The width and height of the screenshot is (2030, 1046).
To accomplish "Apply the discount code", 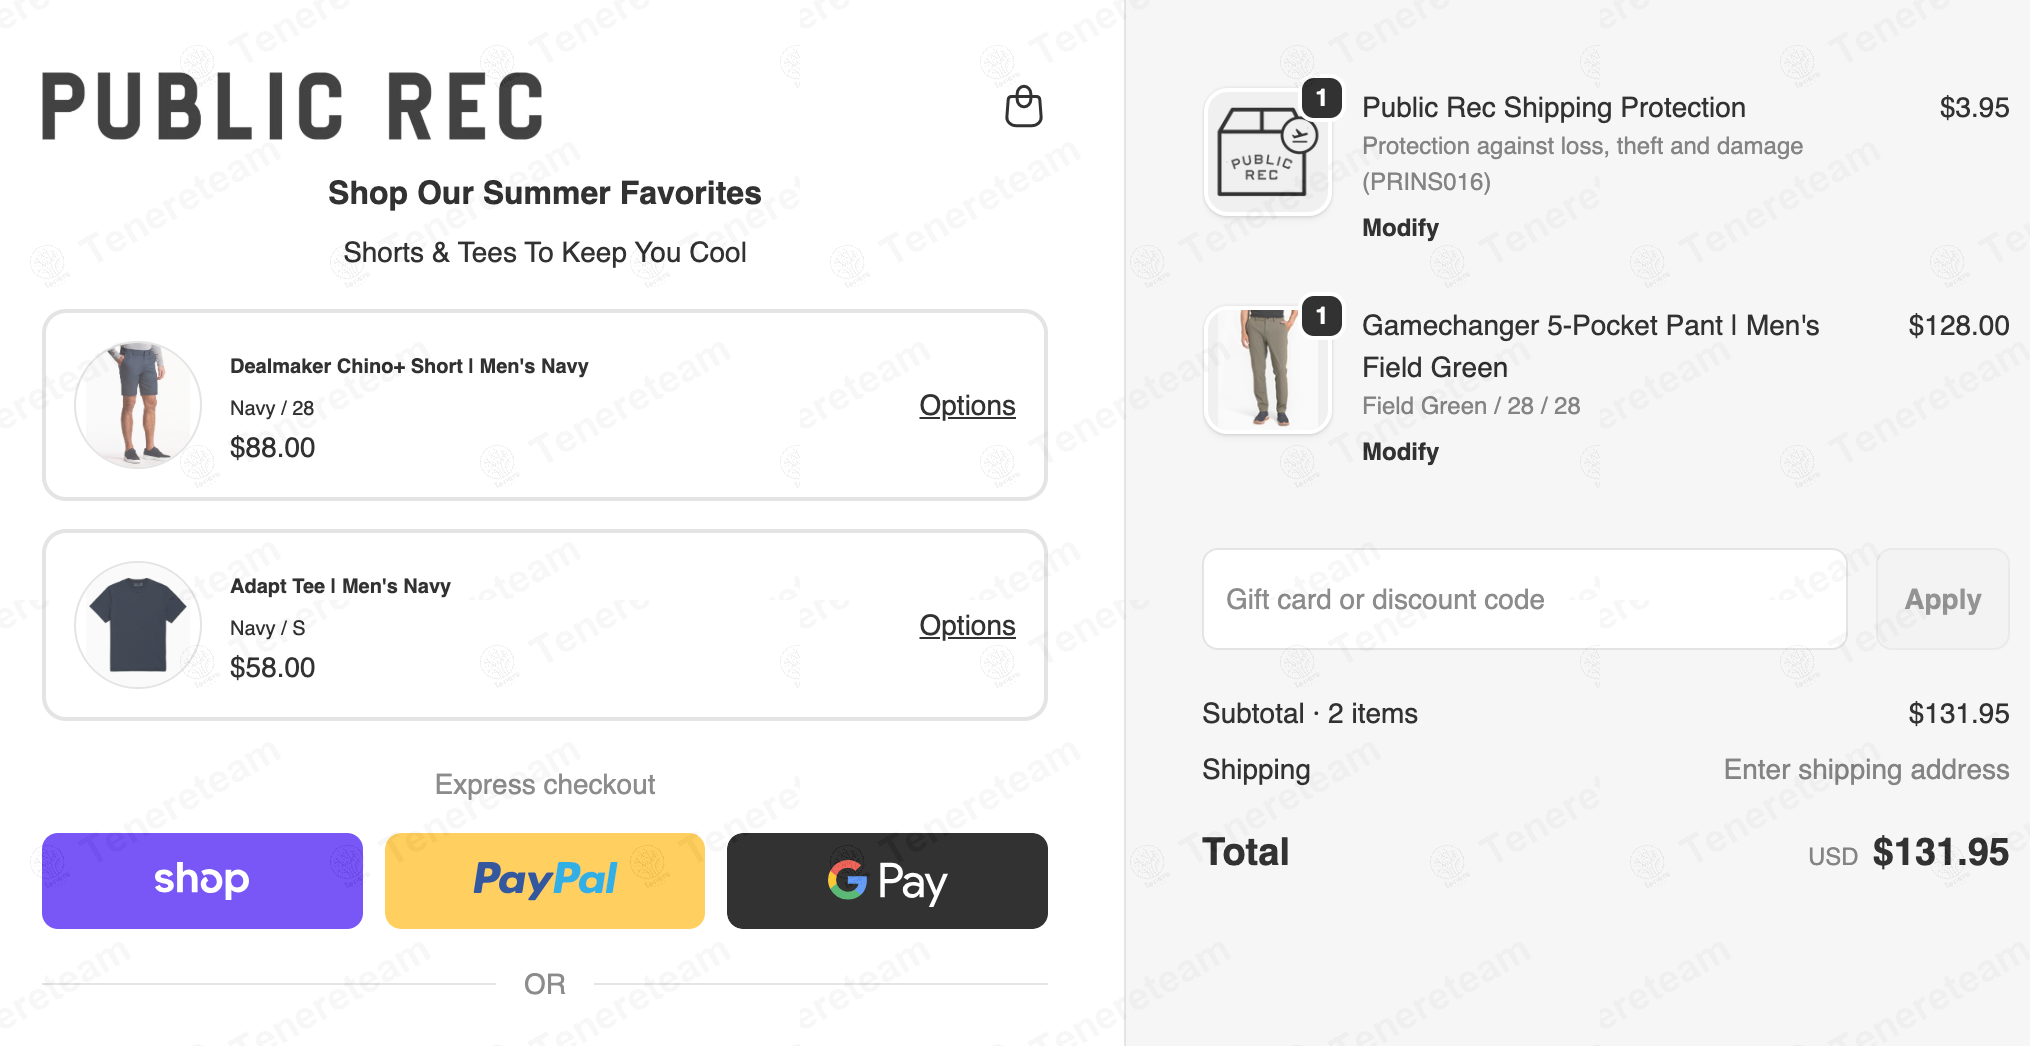I will click(x=1942, y=599).
